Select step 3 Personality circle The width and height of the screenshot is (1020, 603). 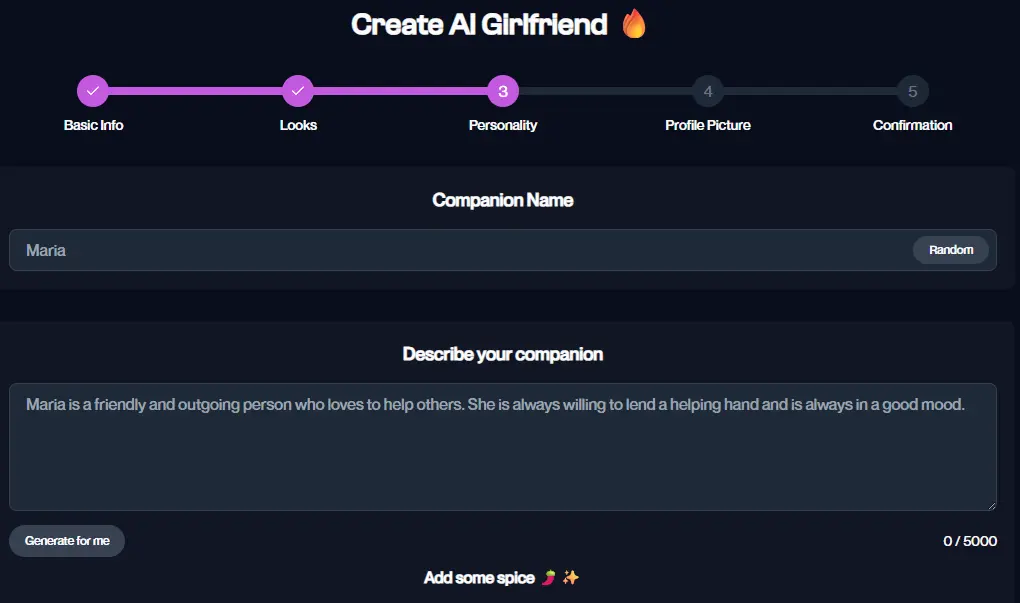coord(503,91)
